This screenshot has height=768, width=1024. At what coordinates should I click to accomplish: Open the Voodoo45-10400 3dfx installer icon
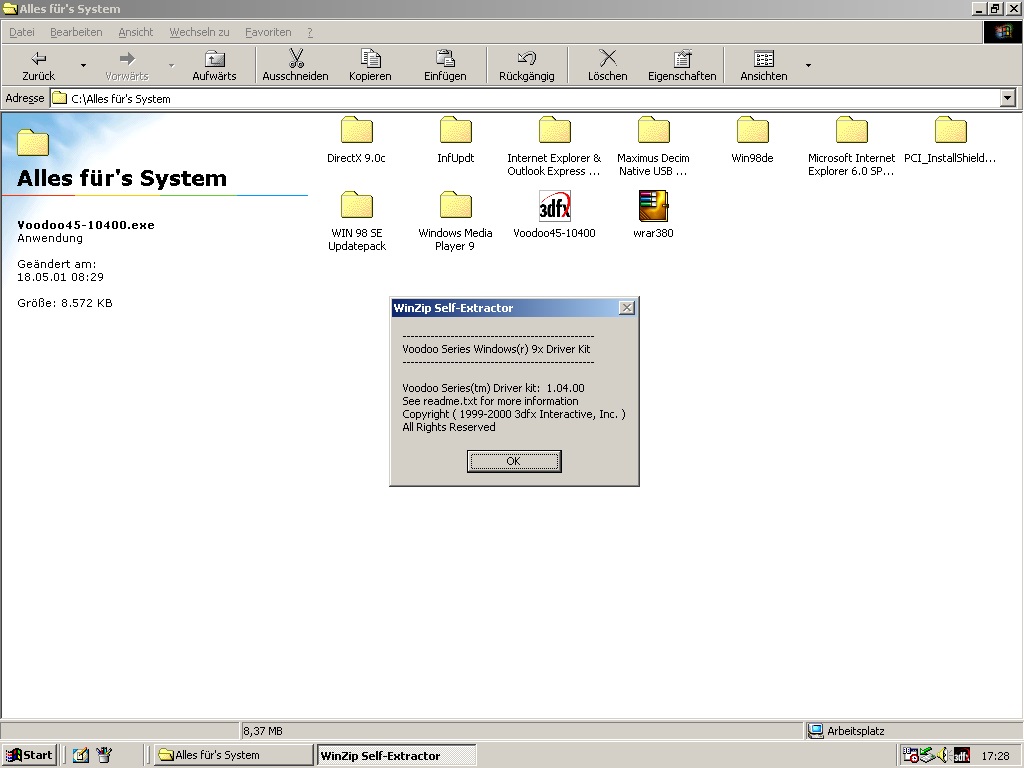click(x=554, y=207)
